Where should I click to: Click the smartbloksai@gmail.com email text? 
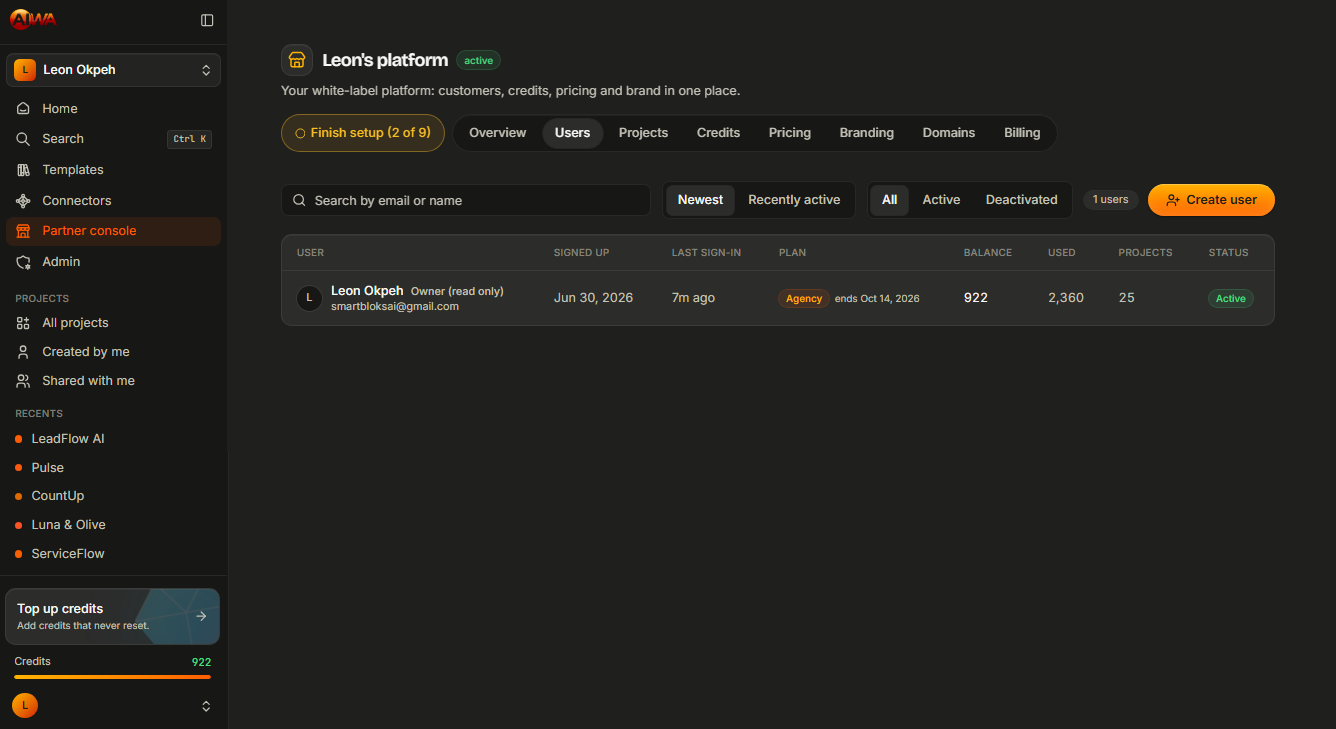pyautogui.click(x=395, y=307)
